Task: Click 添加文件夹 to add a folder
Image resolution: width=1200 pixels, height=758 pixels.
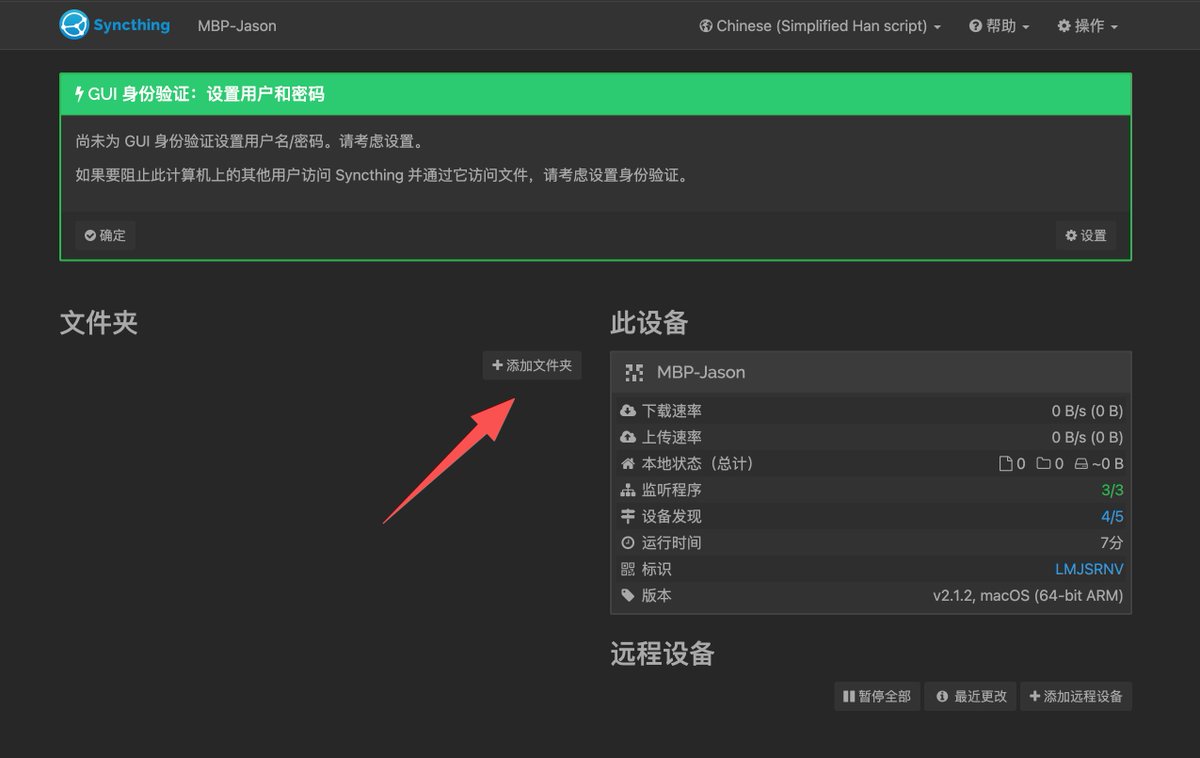Action: coord(532,366)
